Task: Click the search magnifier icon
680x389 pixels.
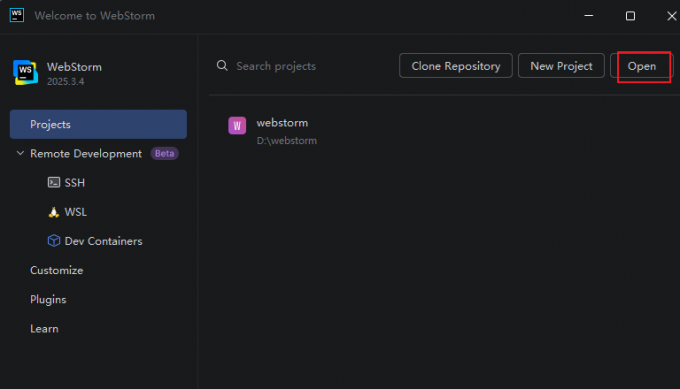Action: 222,65
